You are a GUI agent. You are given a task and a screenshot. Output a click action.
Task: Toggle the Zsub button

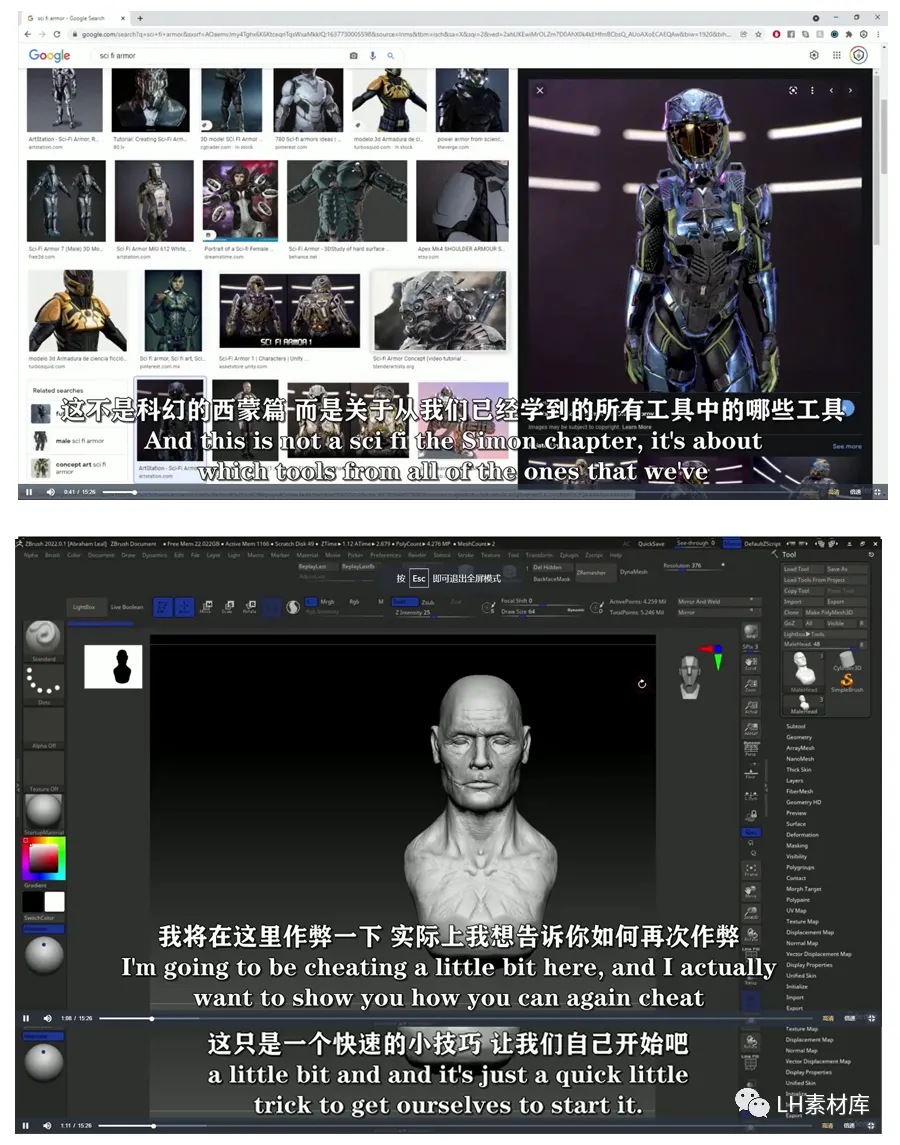coord(428,602)
